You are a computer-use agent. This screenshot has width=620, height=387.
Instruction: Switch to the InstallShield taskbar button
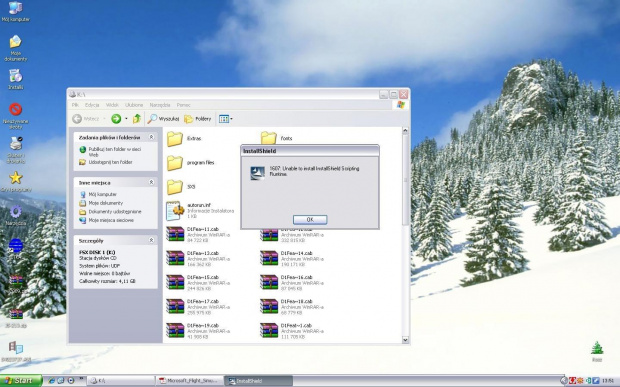(259, 381)
